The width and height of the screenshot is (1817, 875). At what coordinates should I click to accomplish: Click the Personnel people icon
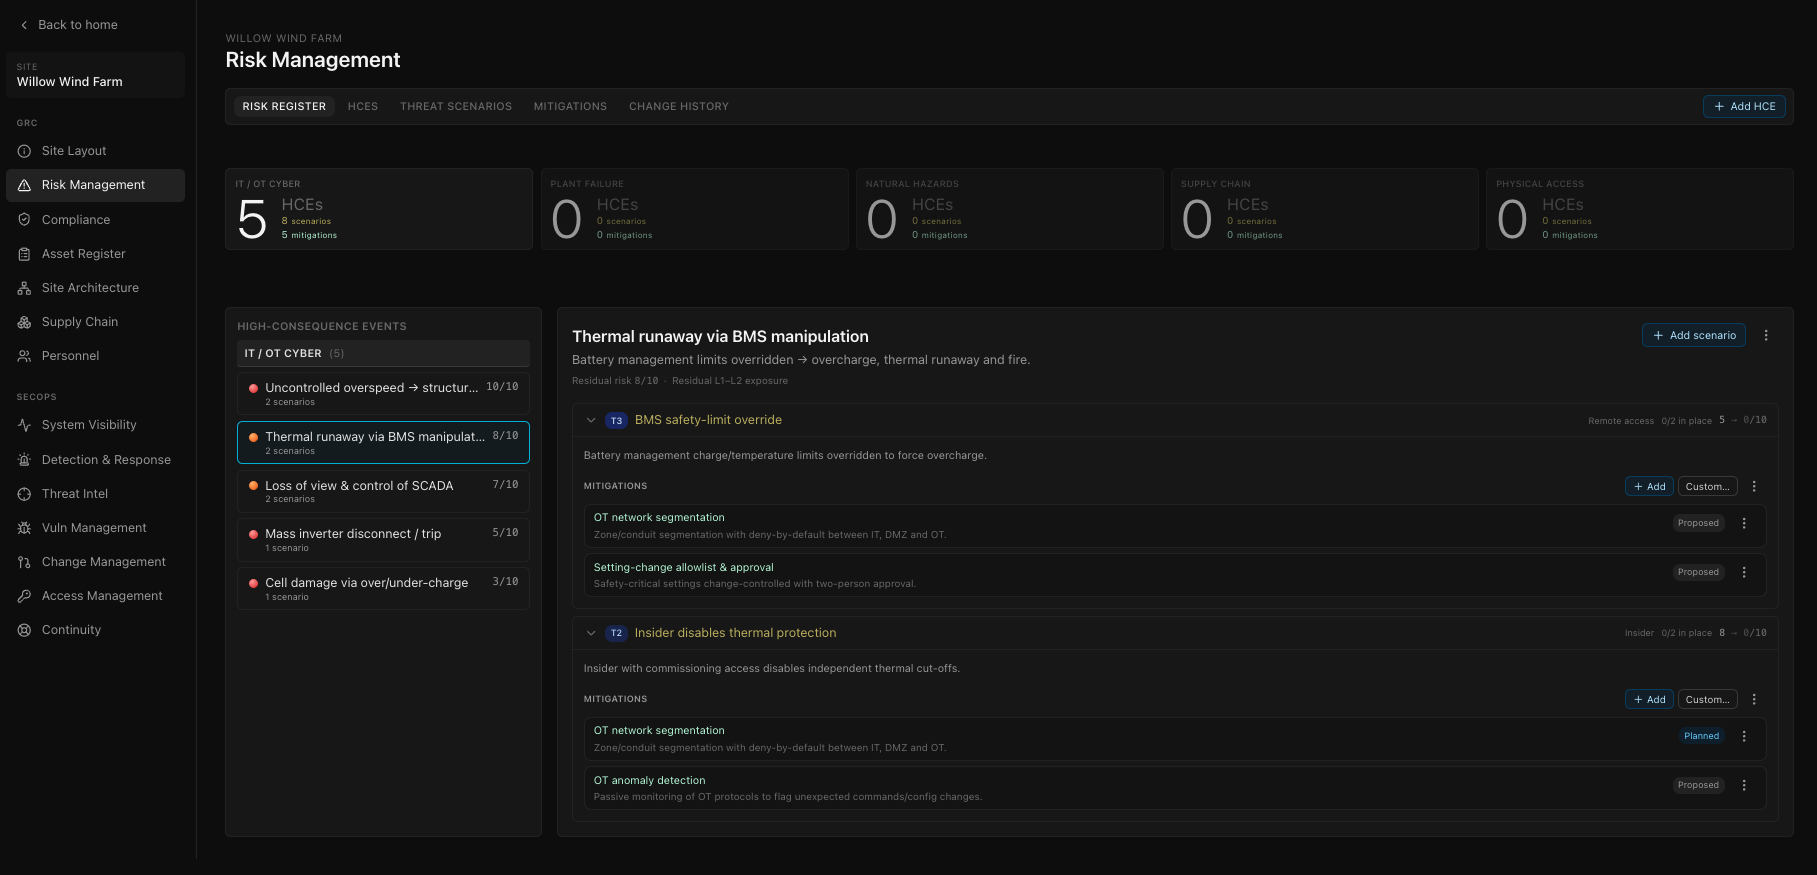coord(24,356)
